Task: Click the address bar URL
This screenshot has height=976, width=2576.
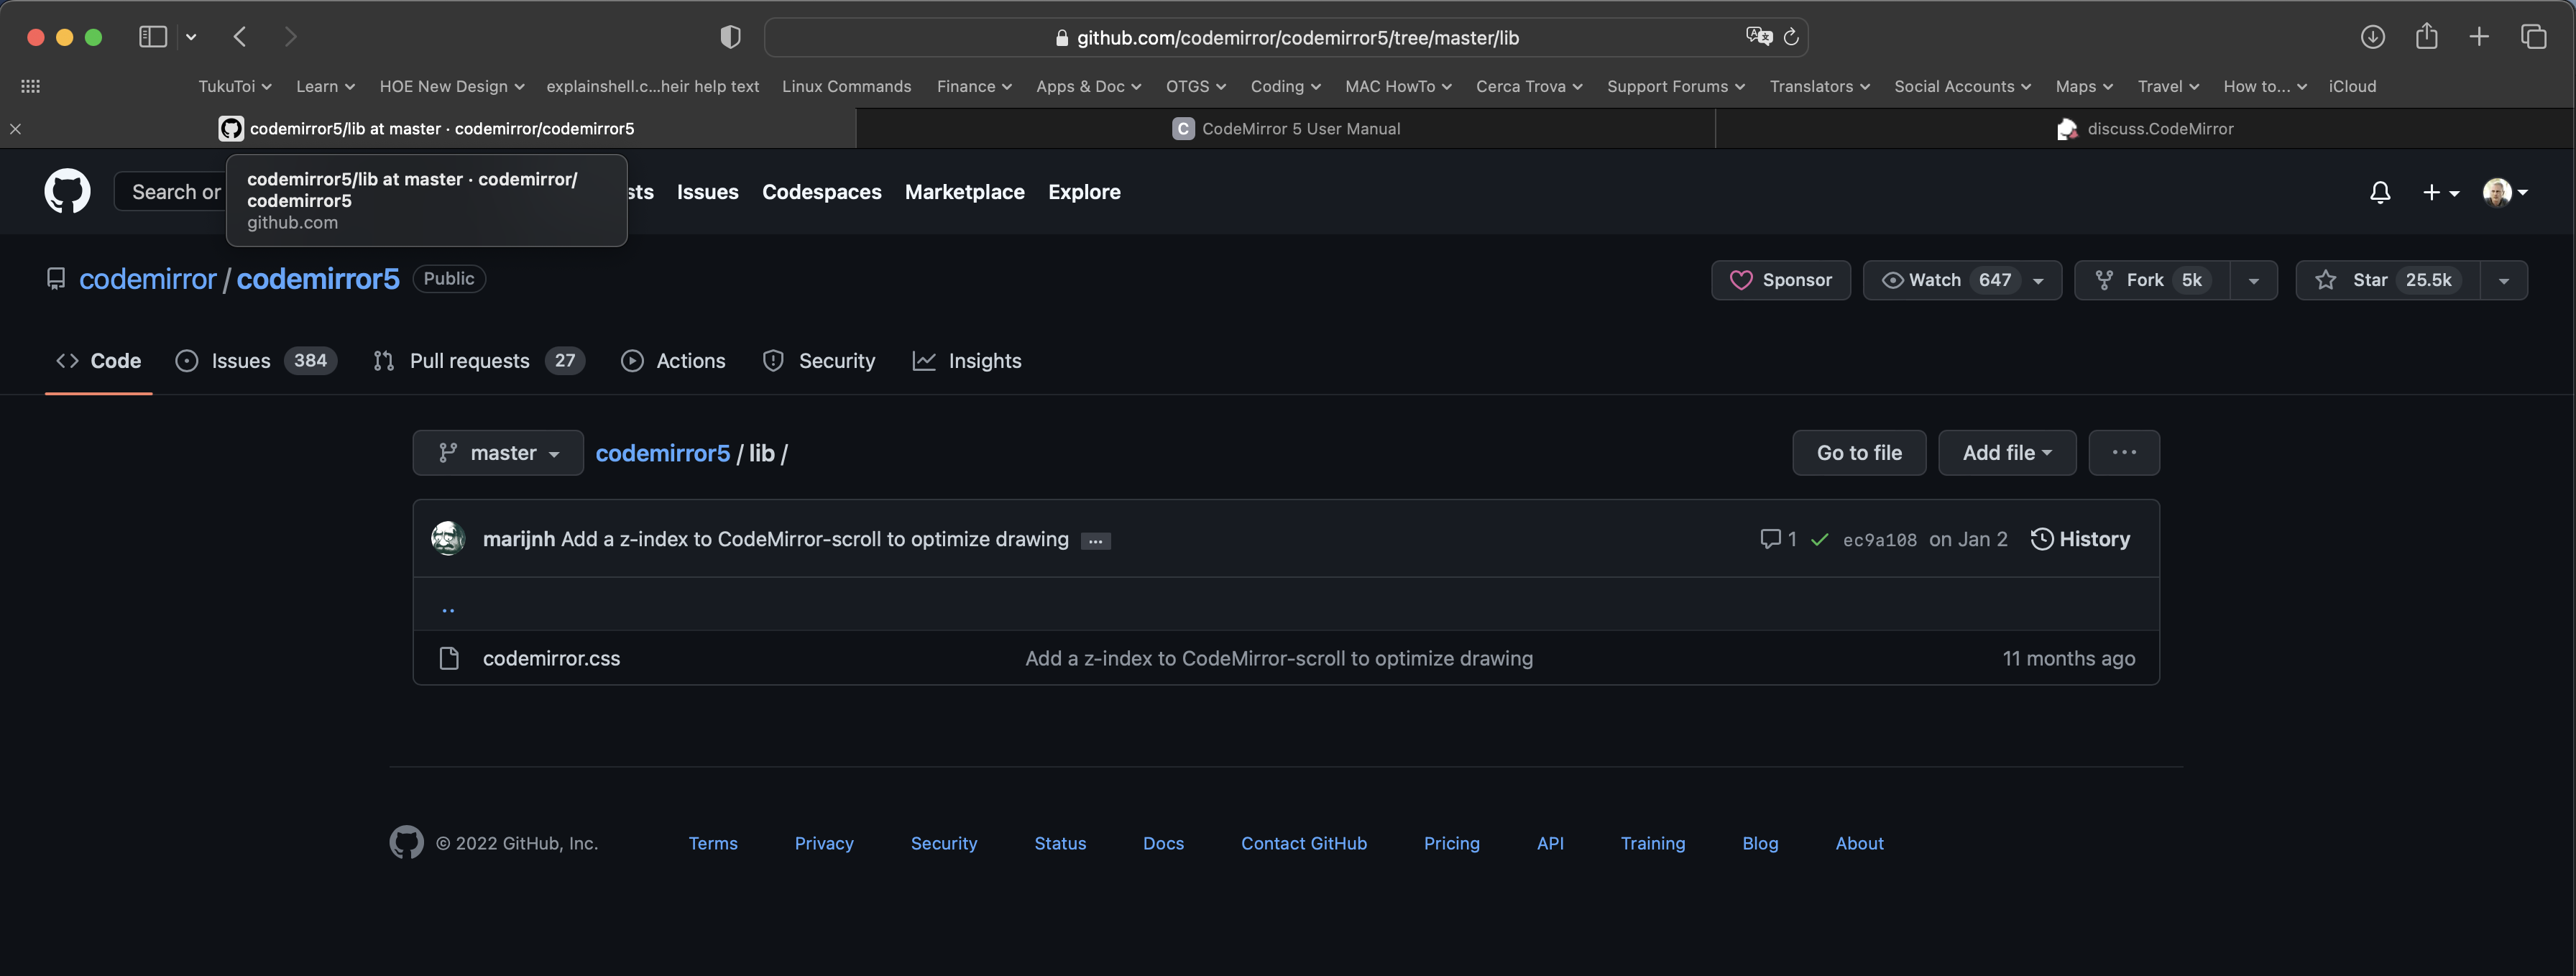Action: pyautogui.click(x=1297, y=38)
